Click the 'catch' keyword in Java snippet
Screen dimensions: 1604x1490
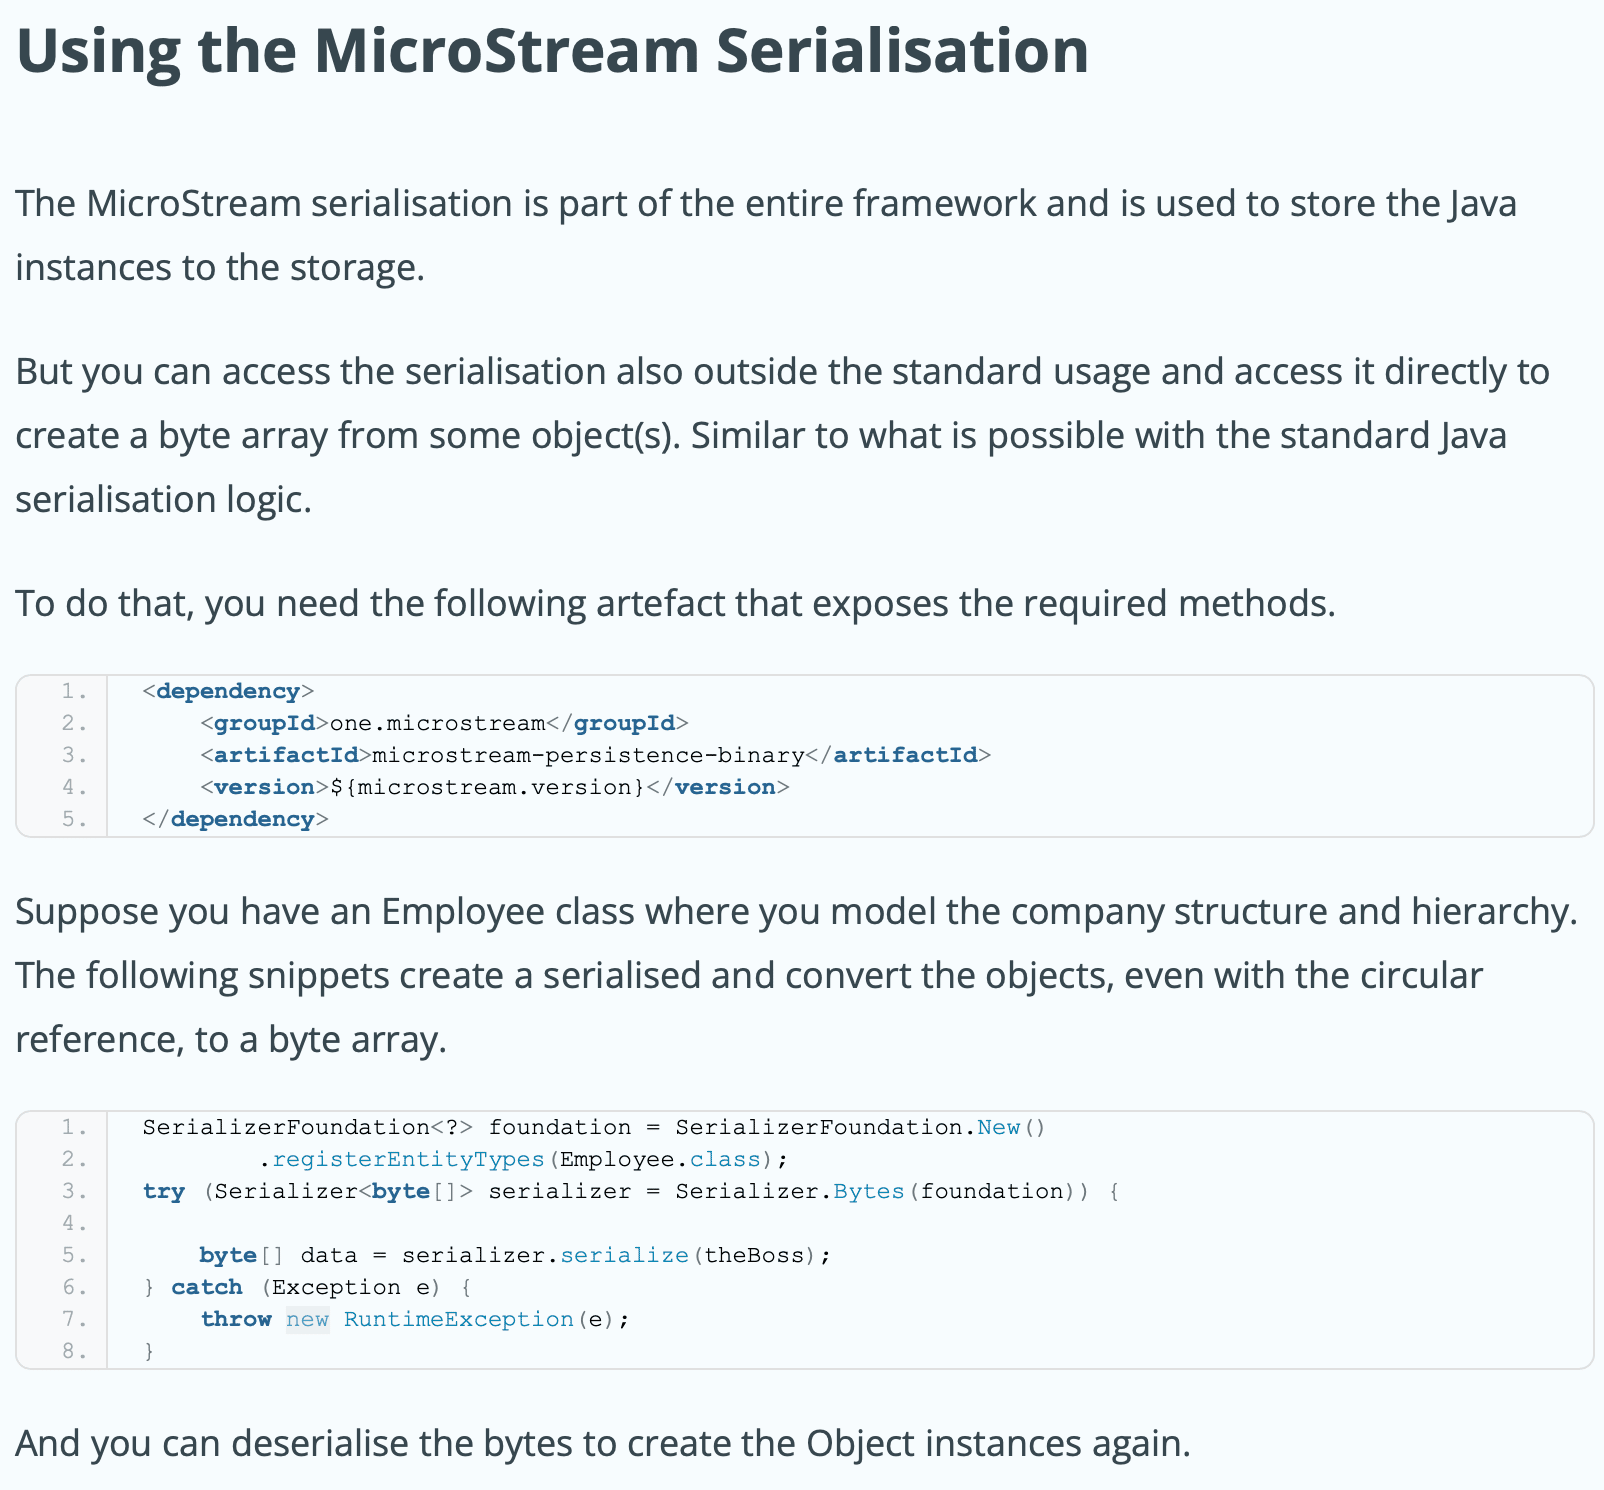pyautogui.click(x=207, y=1287)
